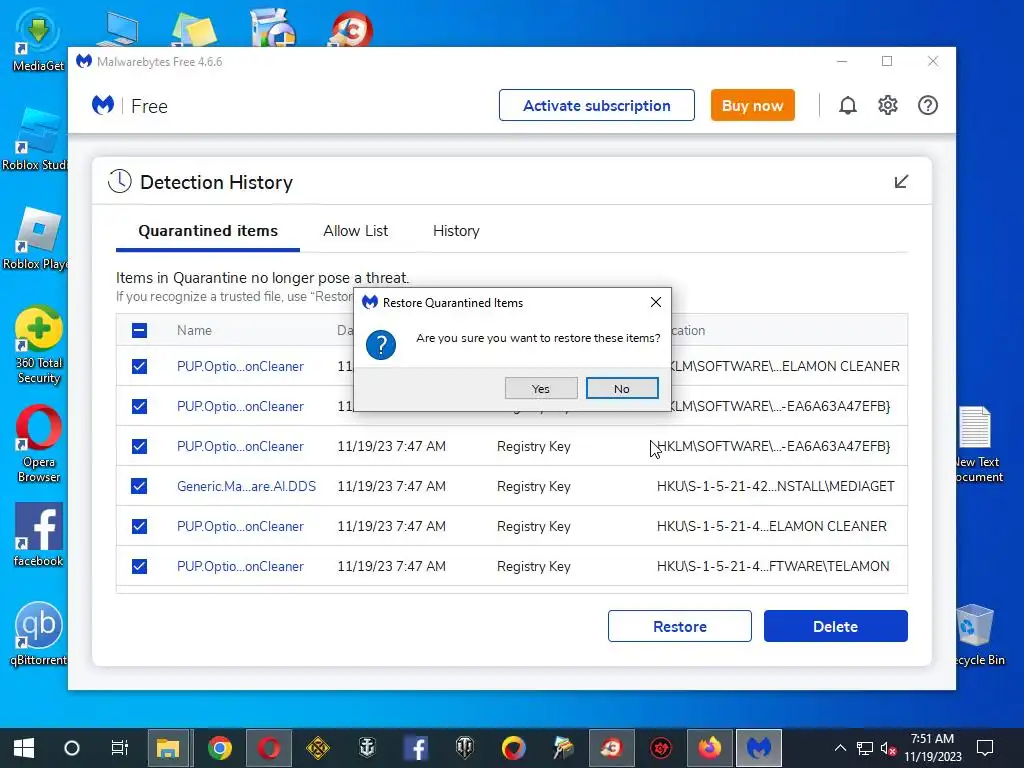Open the Facebook taskbar icon
The height and width of the screenshot is (768, 1024).
(415, 748)
